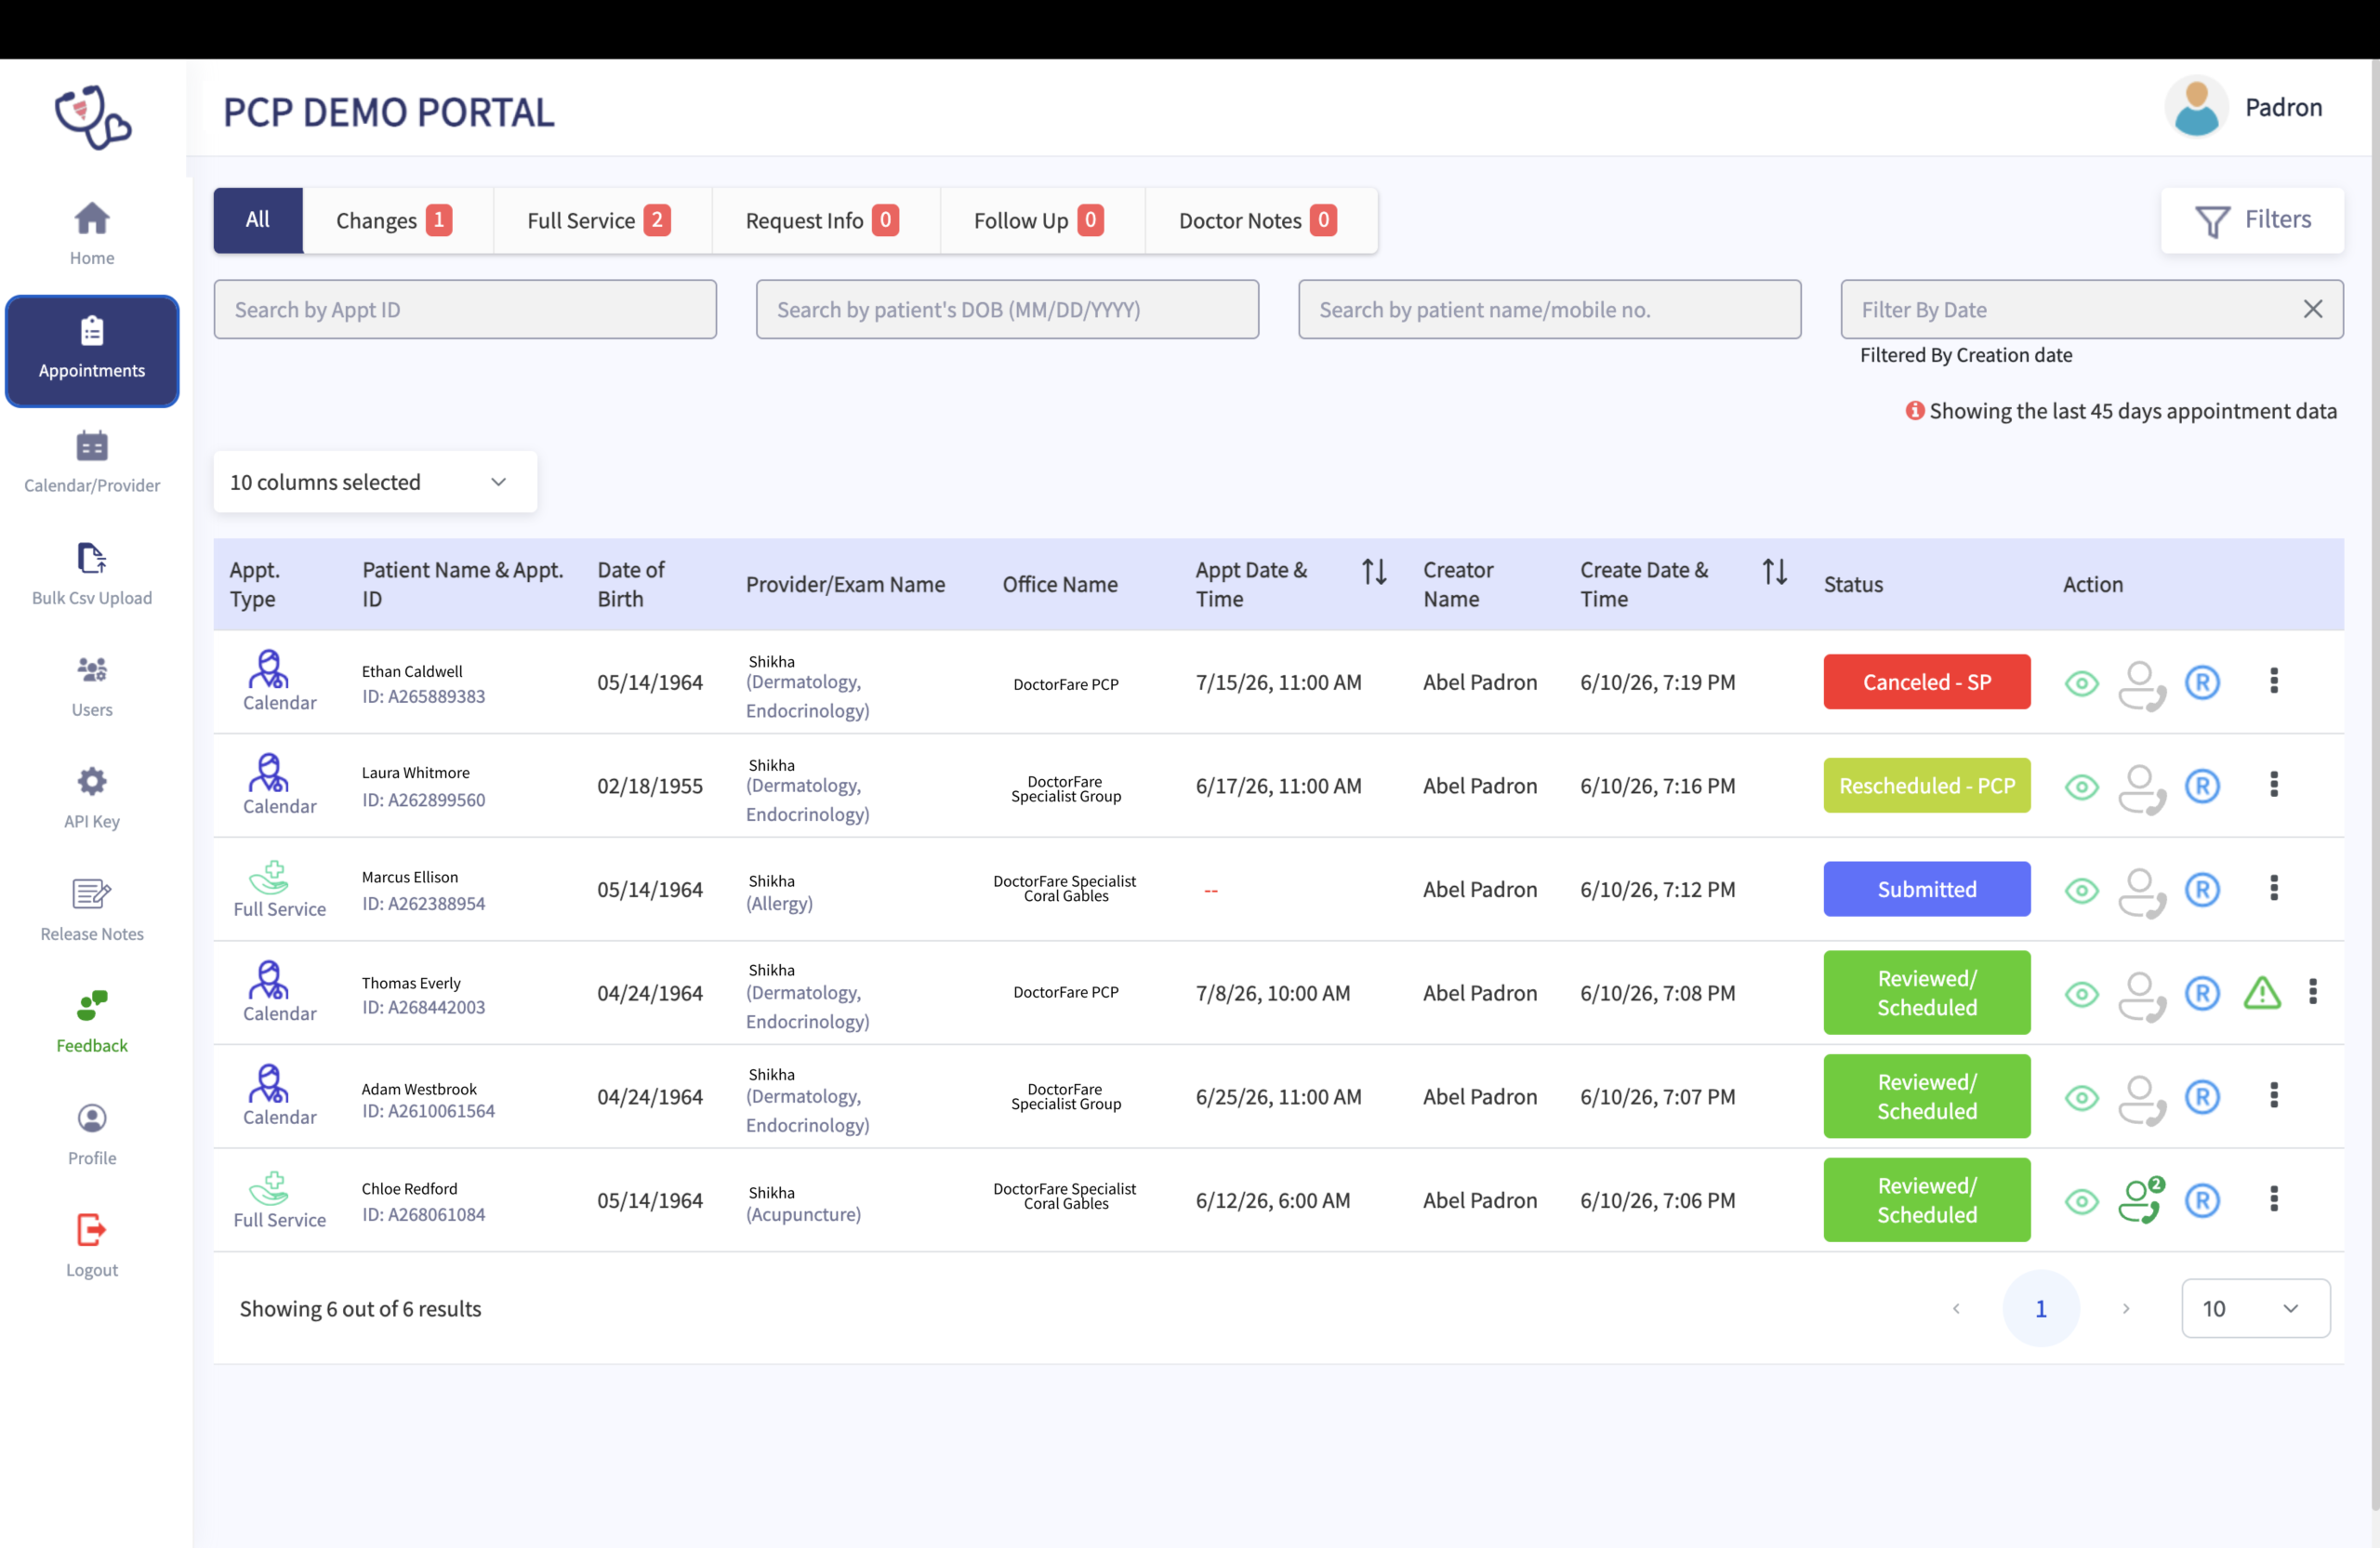Open Calendar/Provider in the sidebar
The image size is (2380, 1548).
coord(92,462)
